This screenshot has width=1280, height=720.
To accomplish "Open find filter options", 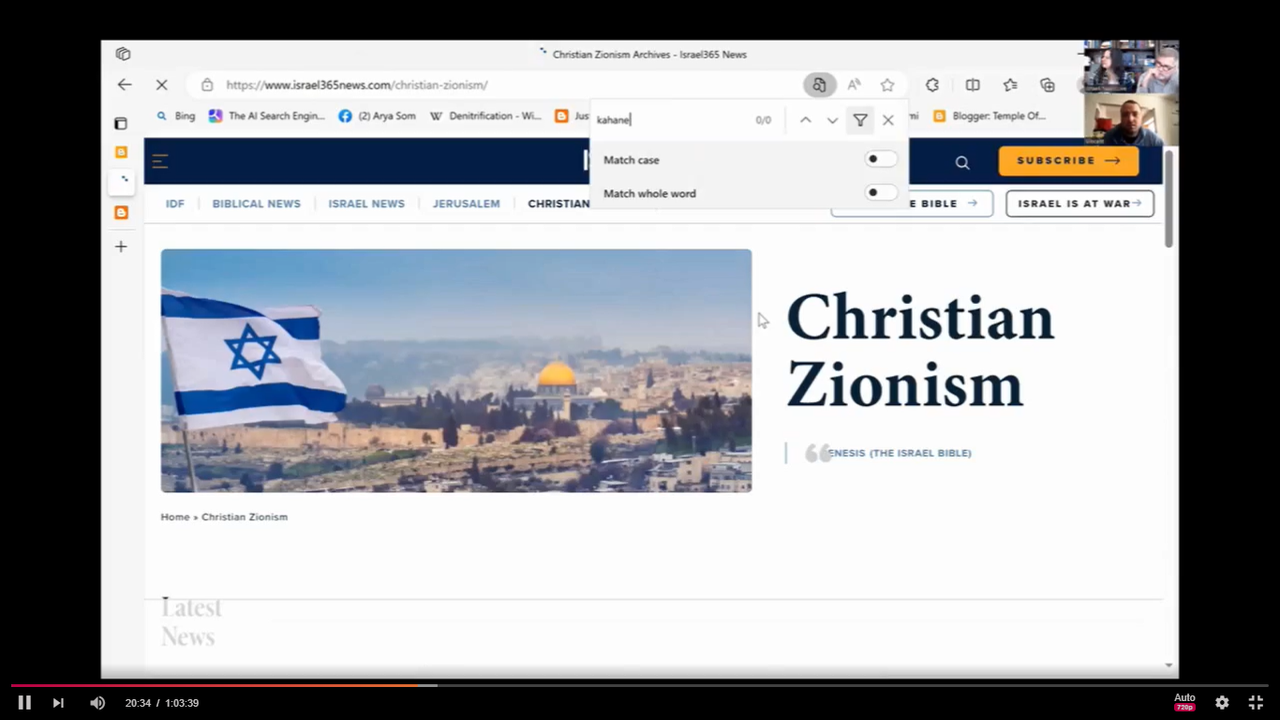I will 860,120.
